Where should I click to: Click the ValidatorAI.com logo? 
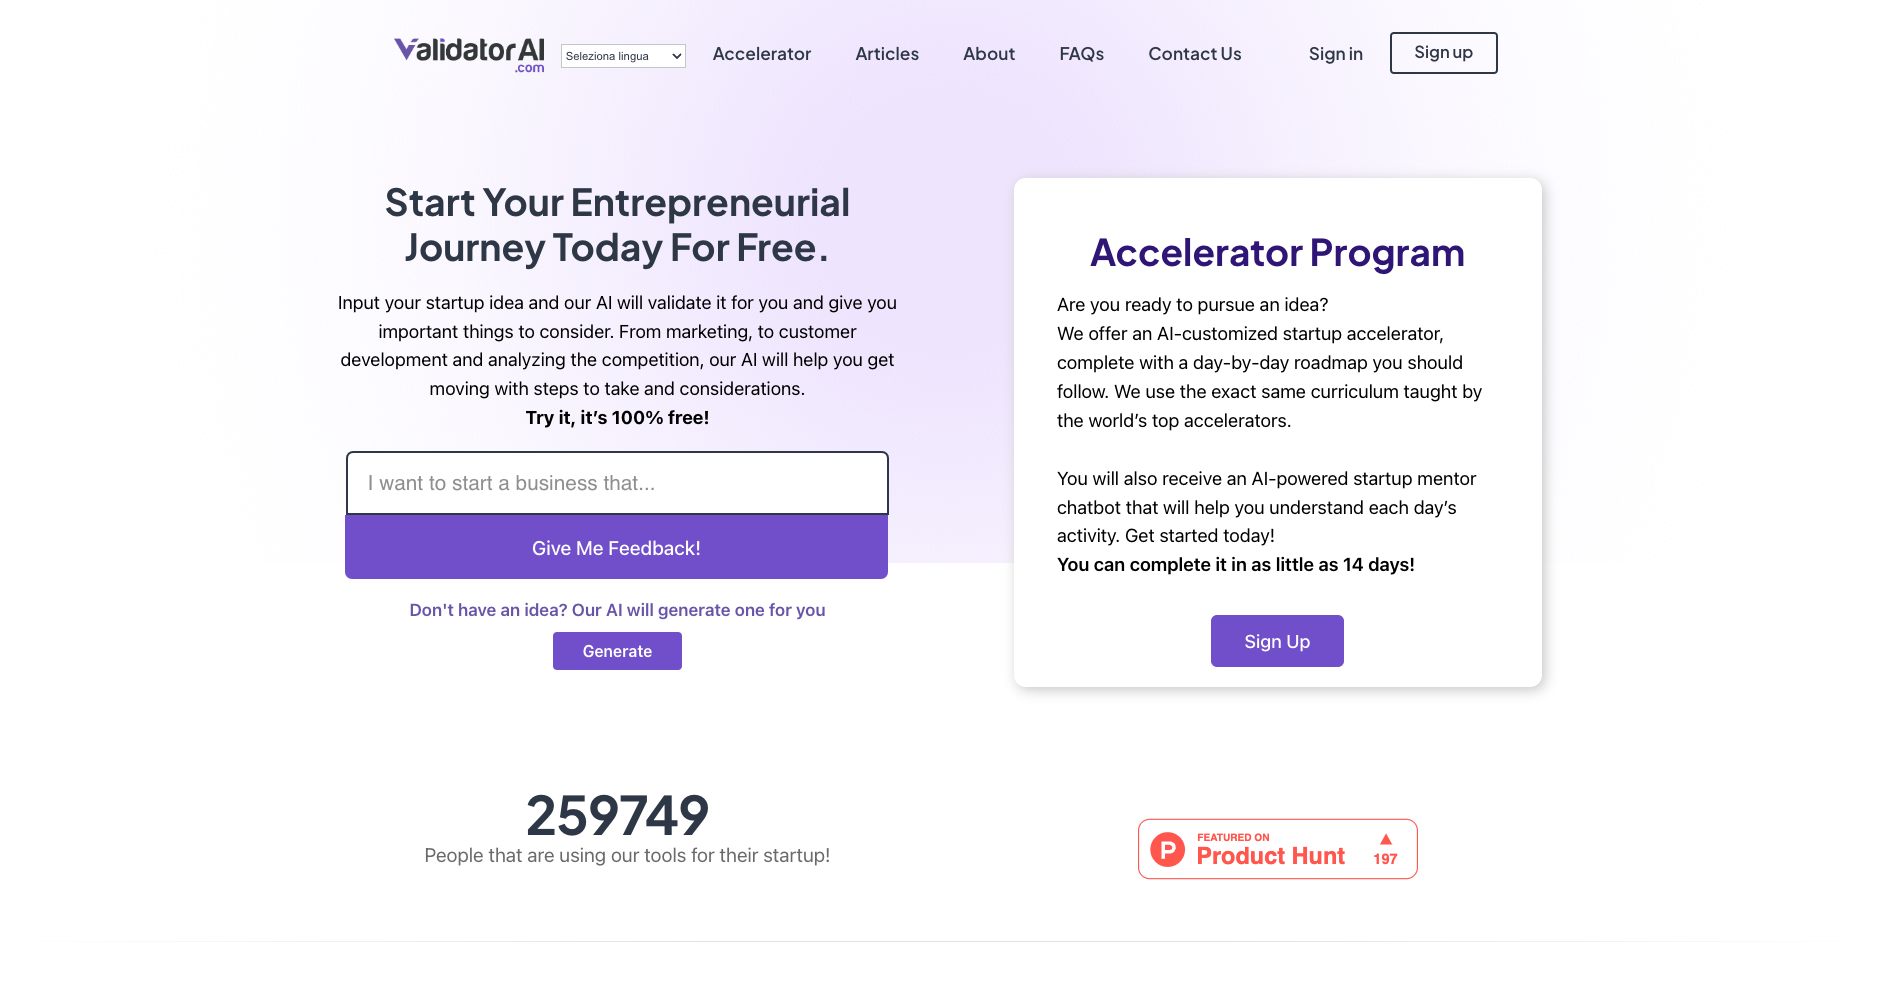(x=469, y=53)
